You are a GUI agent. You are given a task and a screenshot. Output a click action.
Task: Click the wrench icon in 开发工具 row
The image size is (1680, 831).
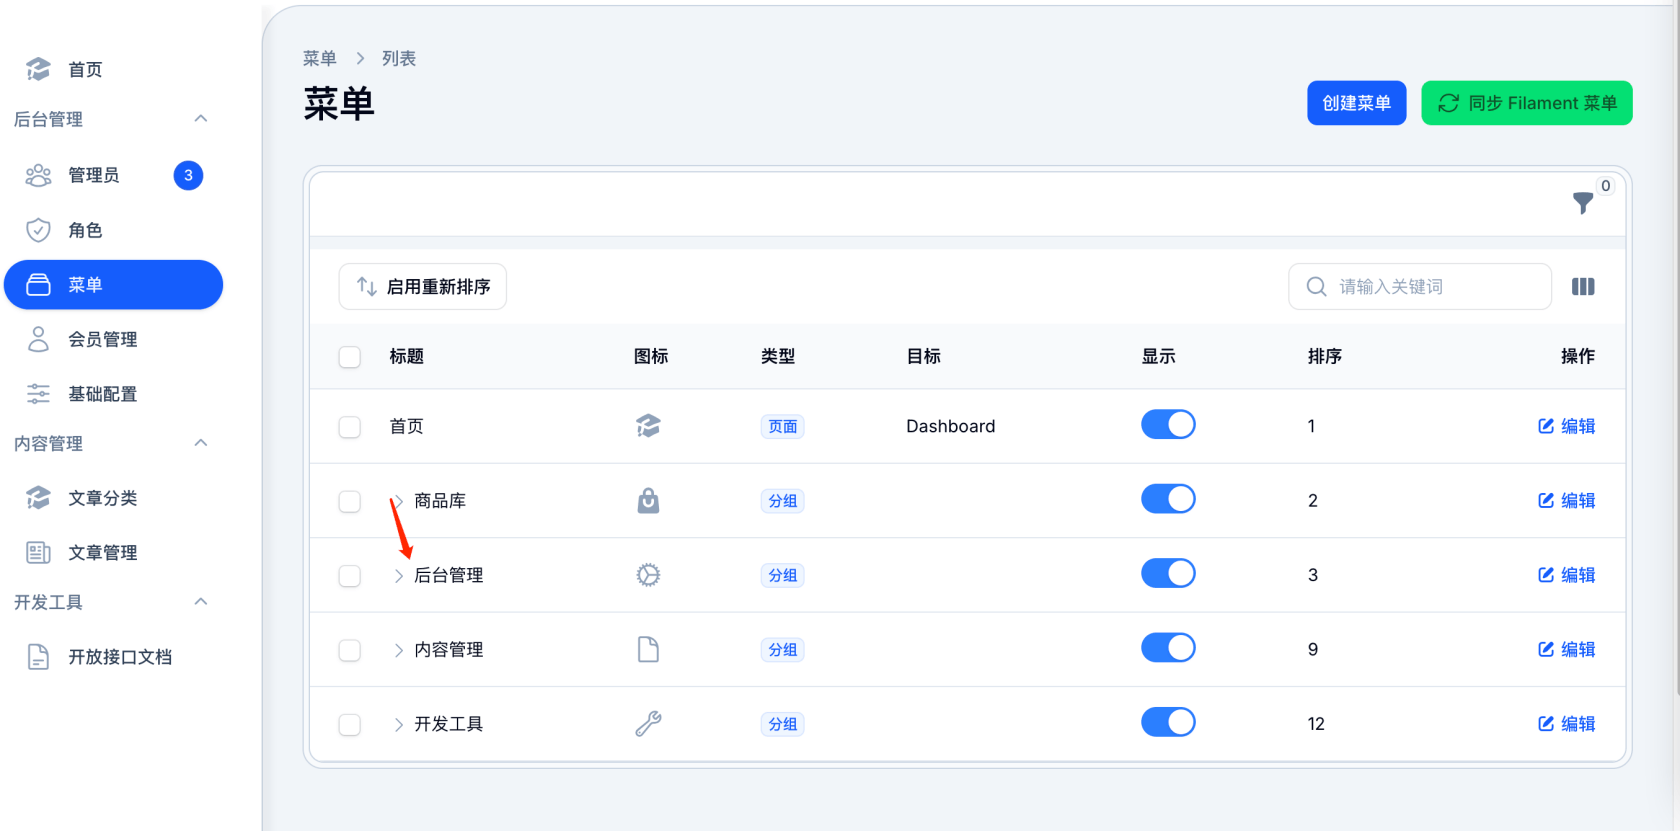click(648, 723)
